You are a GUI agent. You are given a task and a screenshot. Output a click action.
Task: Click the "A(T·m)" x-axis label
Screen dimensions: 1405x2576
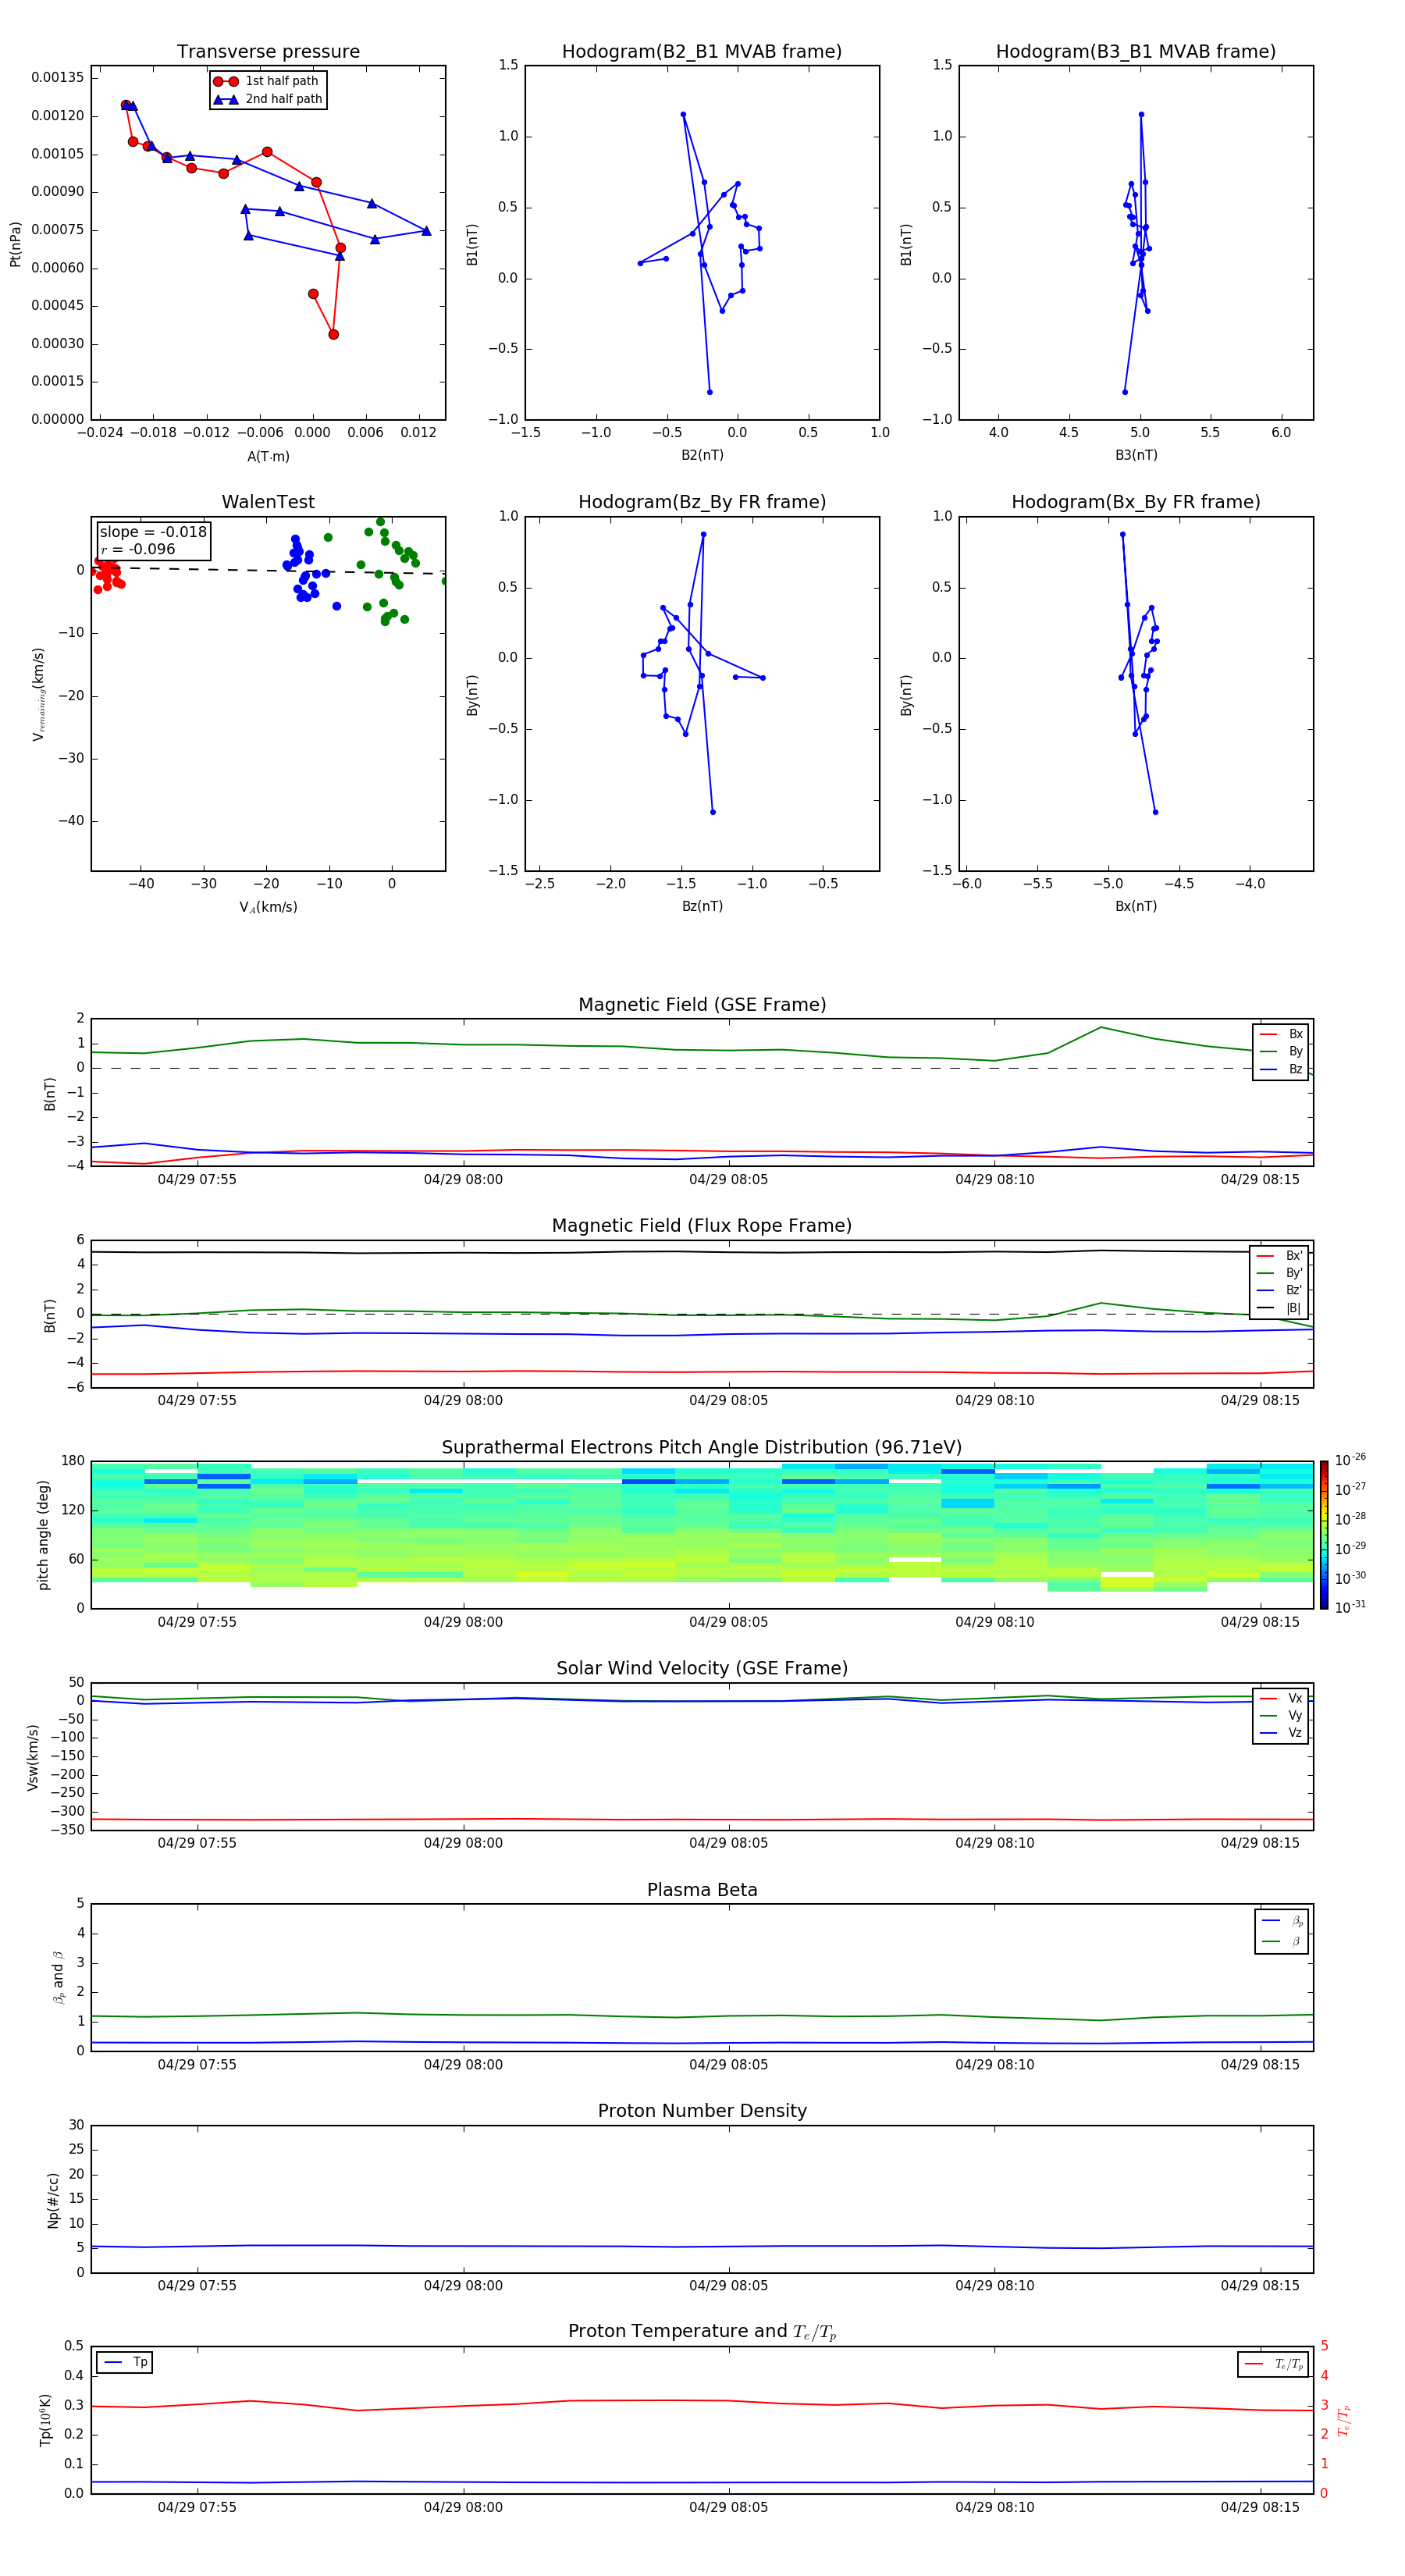pyautogui.click(x=268, y=456)
